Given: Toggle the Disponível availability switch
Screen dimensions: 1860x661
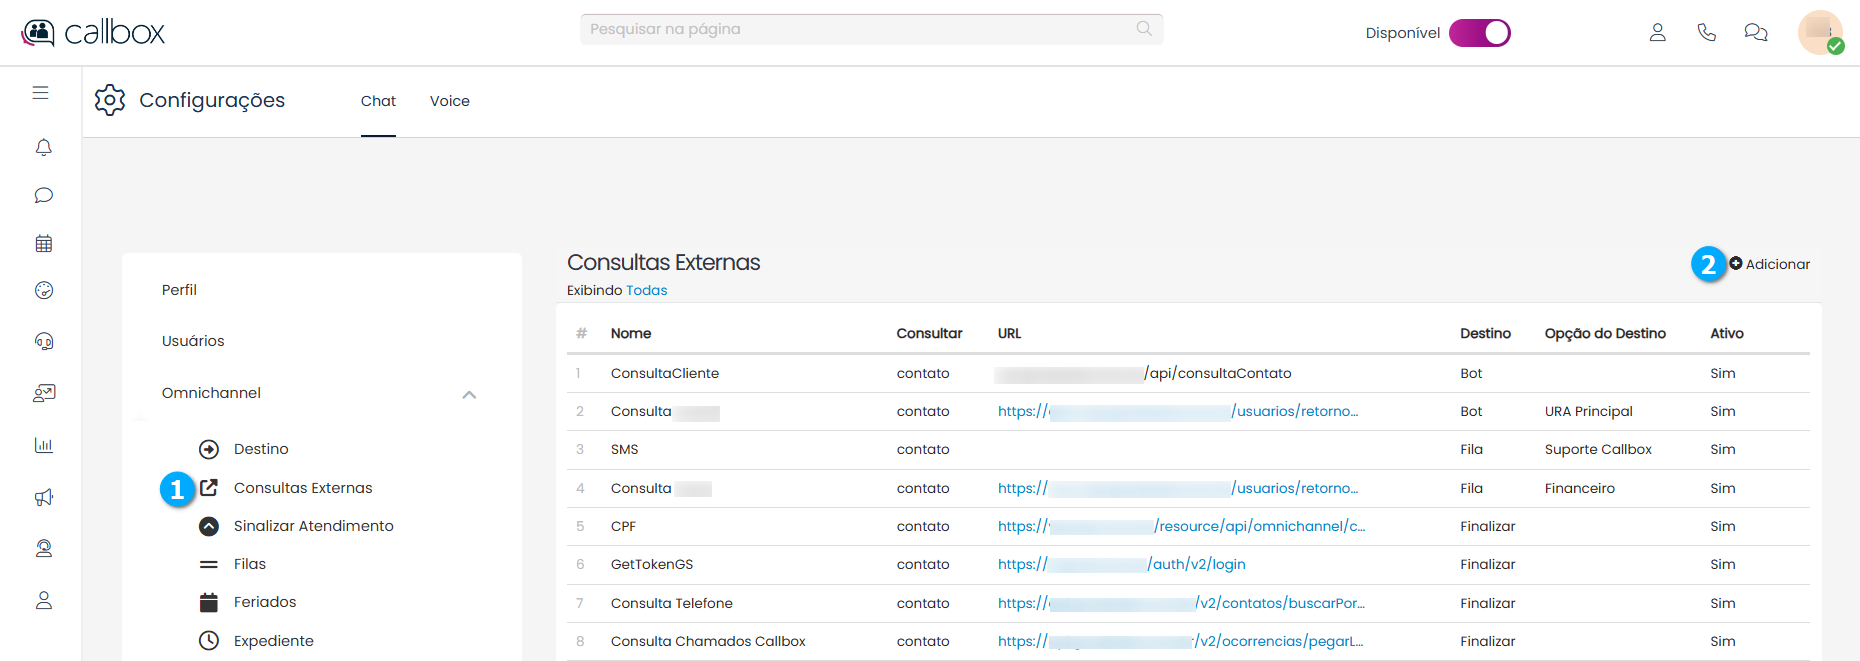Looking at the screenshot, I should pos(1479,33).
